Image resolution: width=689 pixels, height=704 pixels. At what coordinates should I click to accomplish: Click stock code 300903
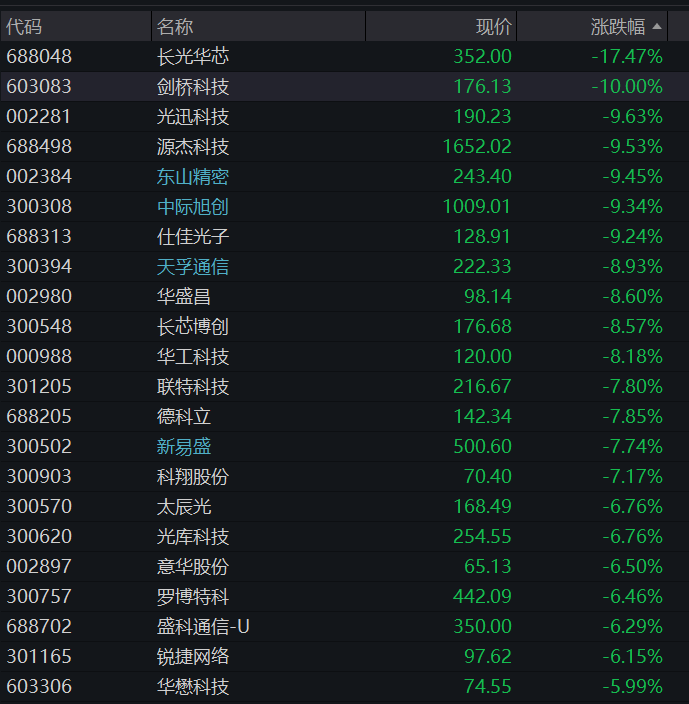click(39, 476)
